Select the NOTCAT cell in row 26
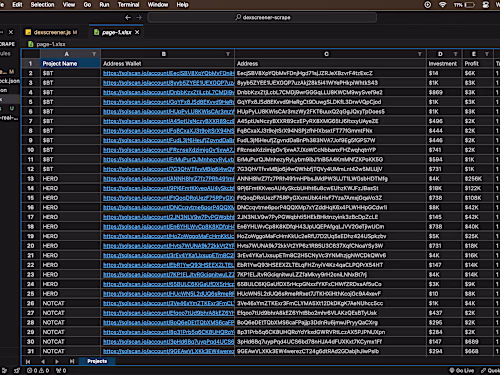 click(x=70, y=303)
